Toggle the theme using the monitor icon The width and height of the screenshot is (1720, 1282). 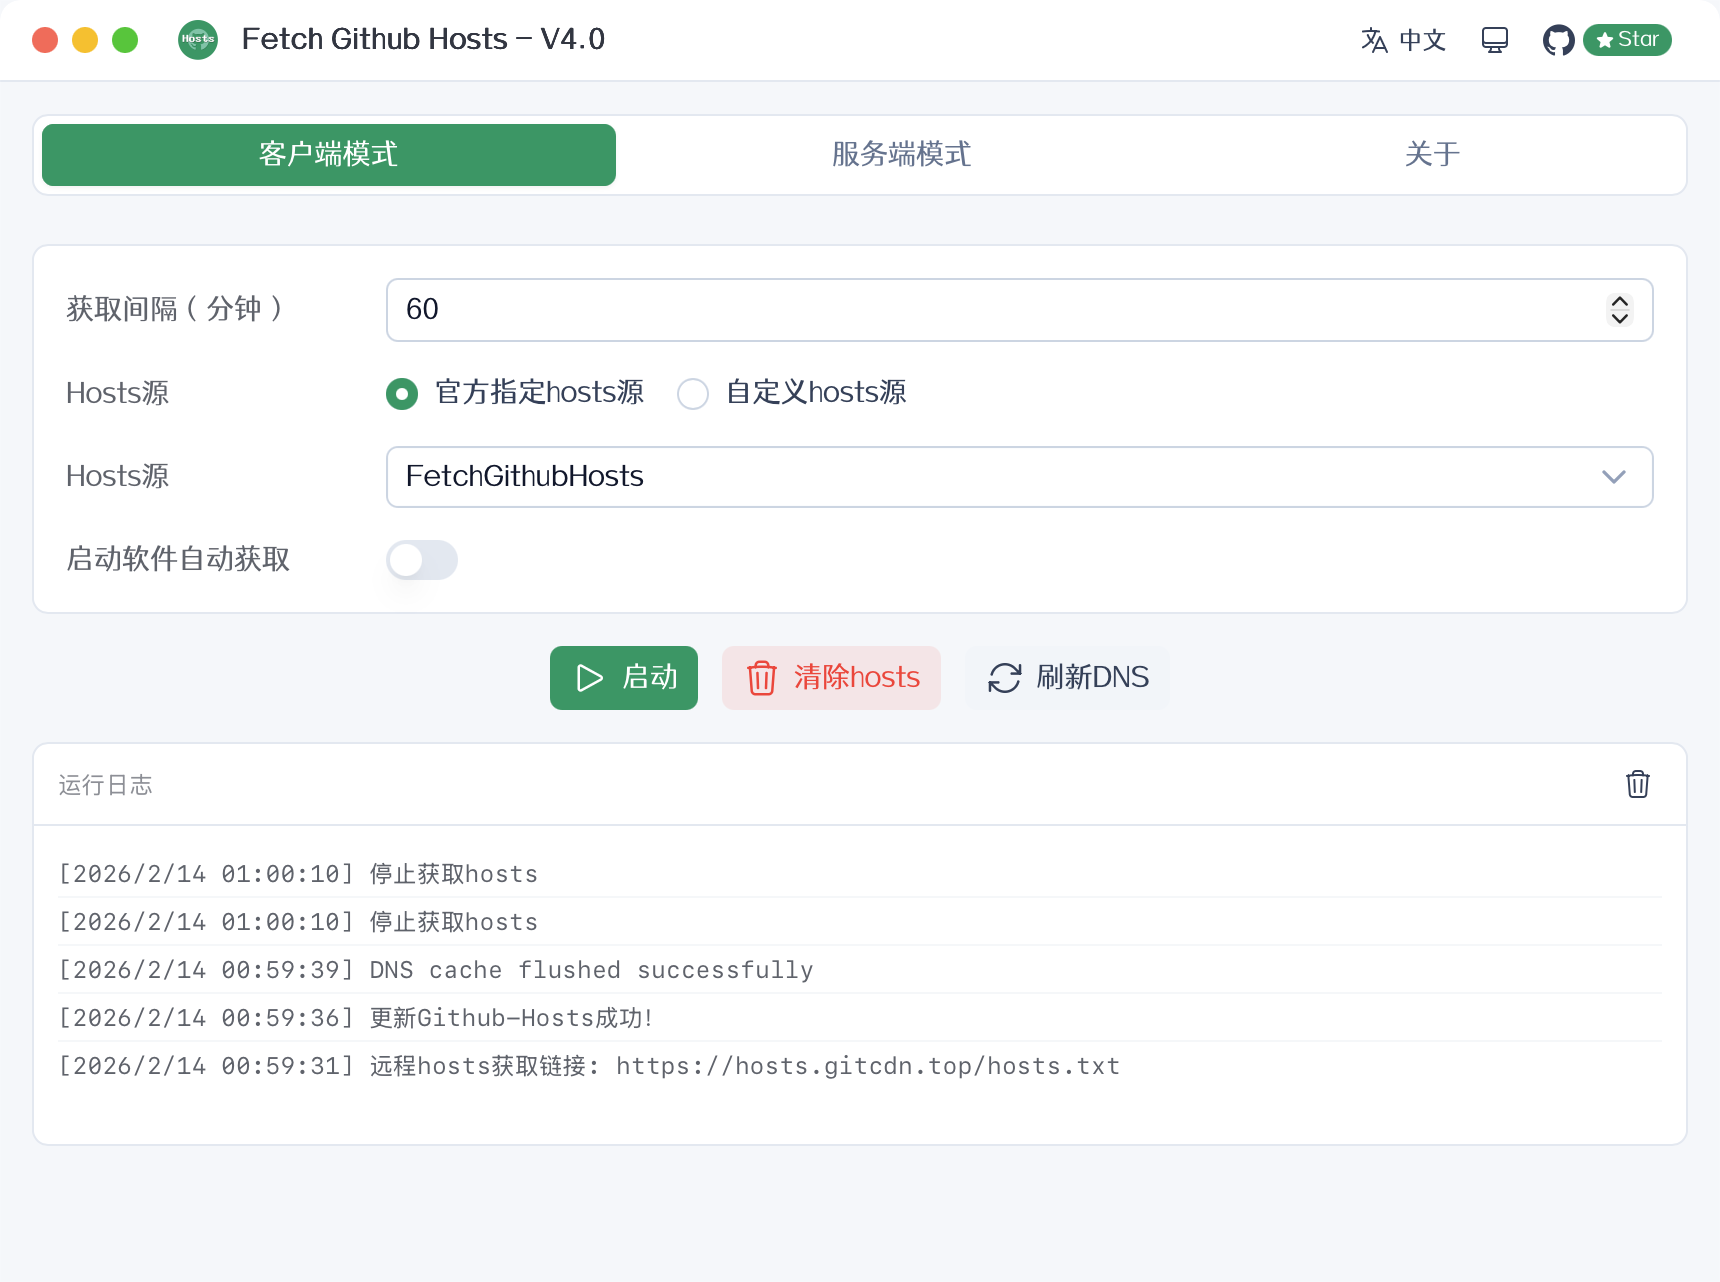click(x=1495, y=40)
